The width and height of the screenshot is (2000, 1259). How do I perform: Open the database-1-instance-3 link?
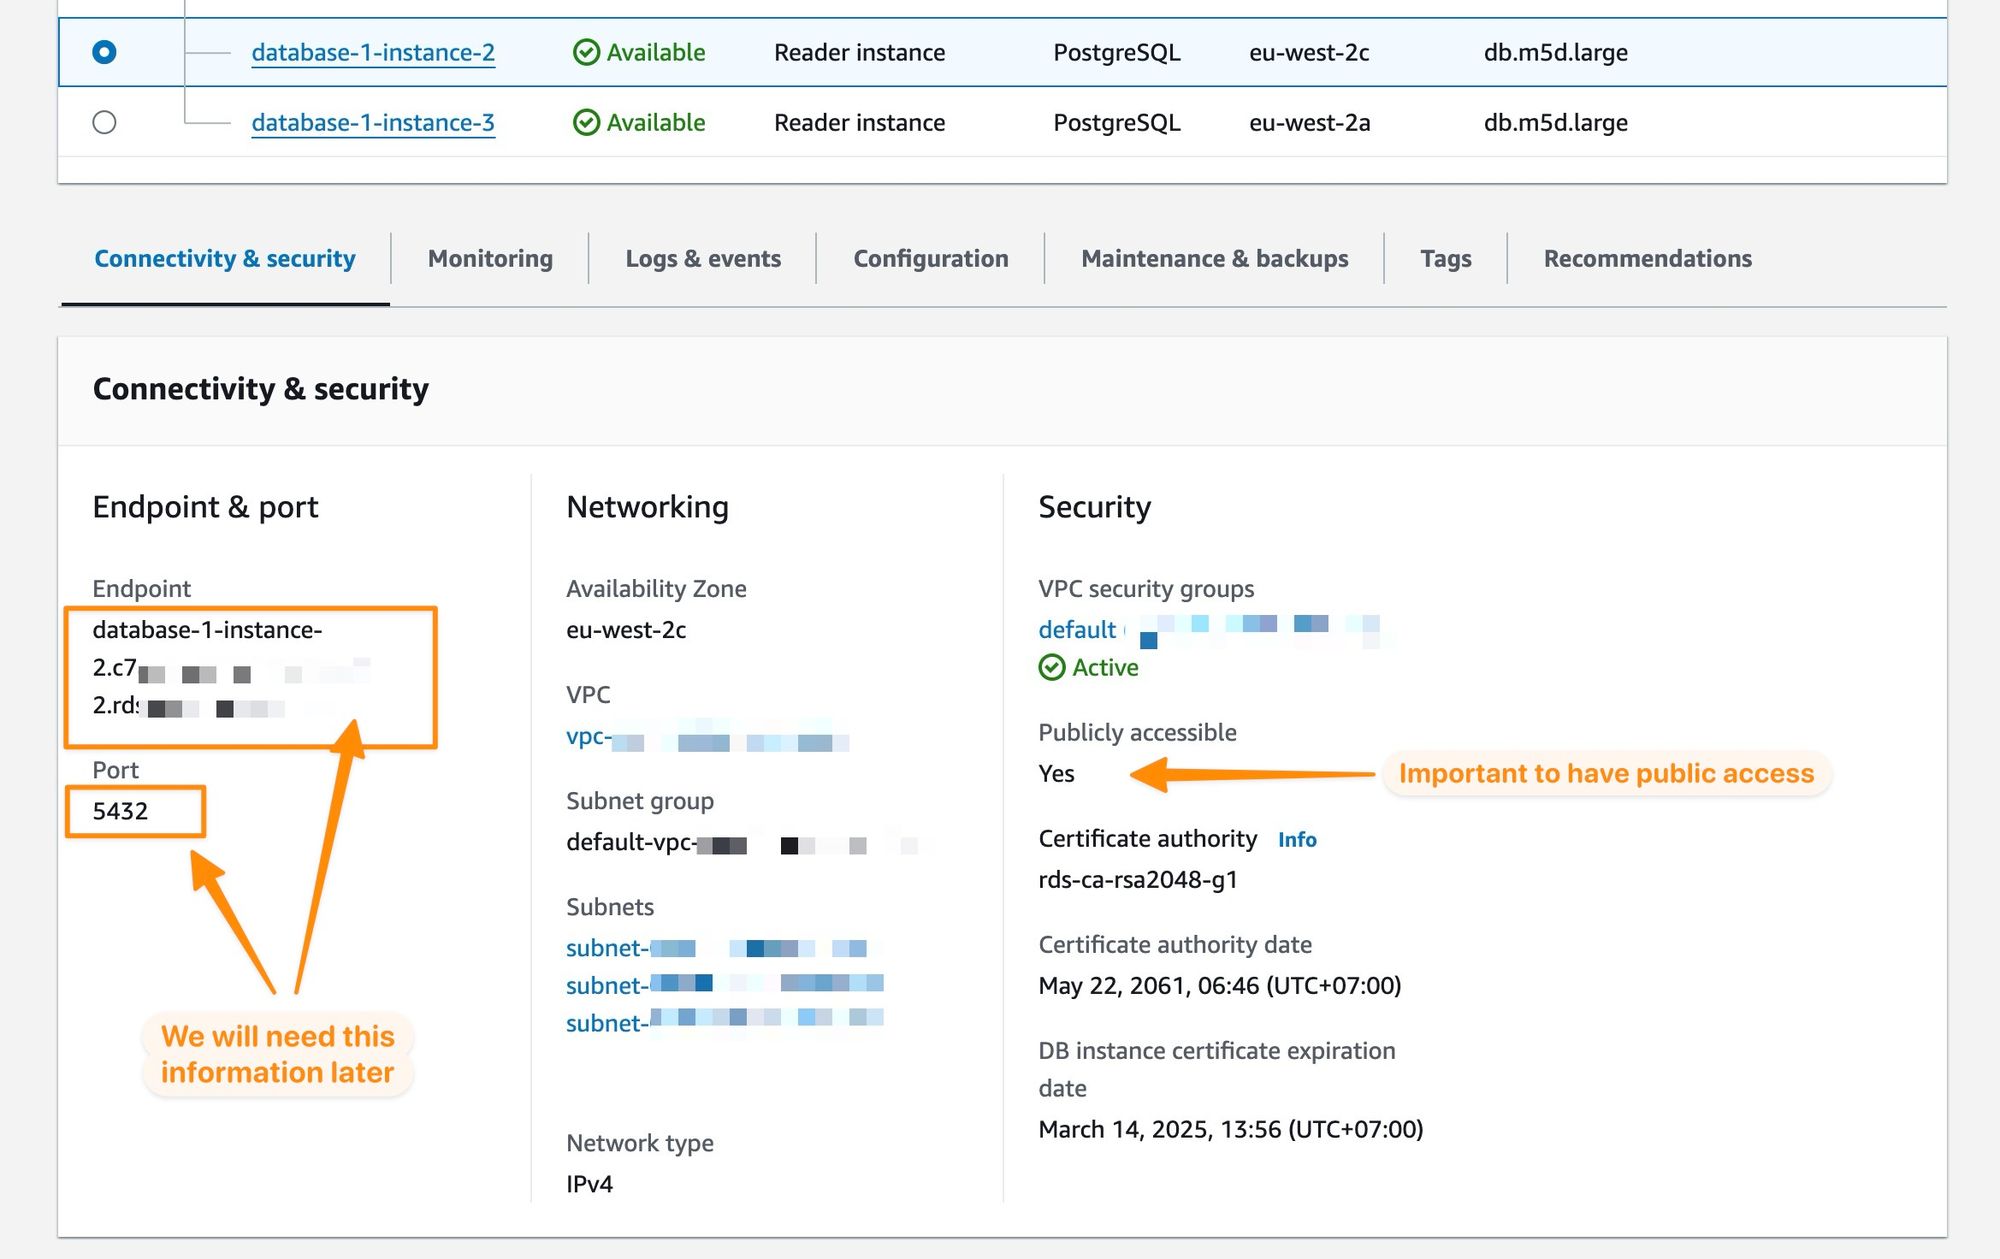pyautogui.click(x=371, y=122)
